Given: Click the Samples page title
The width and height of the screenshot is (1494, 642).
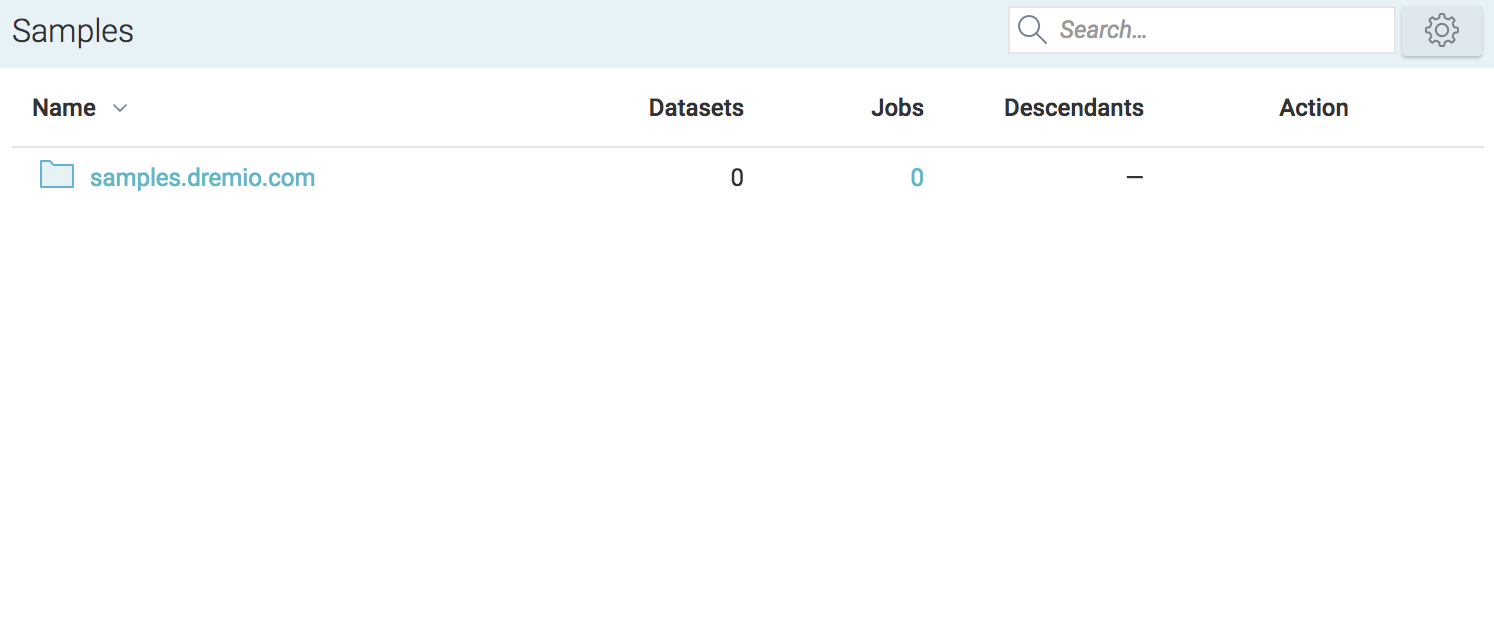Looking at the screenshot, I should click(73, 31).
